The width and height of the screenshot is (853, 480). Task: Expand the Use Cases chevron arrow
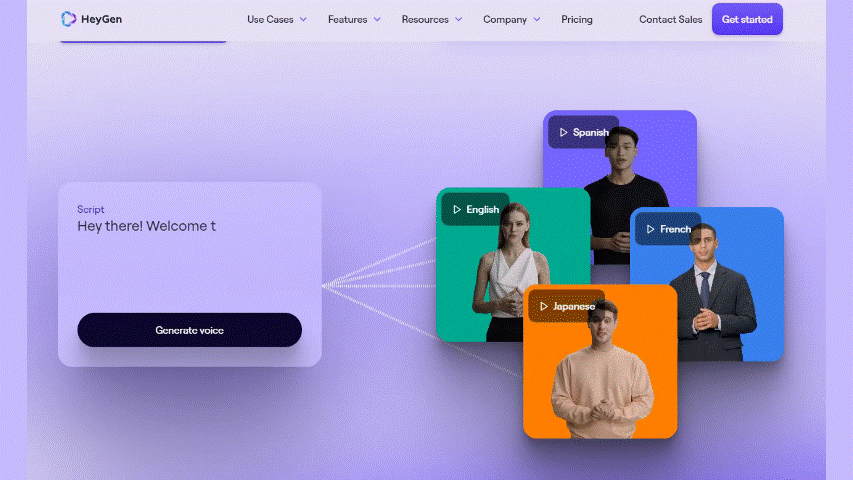coord(303,20)
